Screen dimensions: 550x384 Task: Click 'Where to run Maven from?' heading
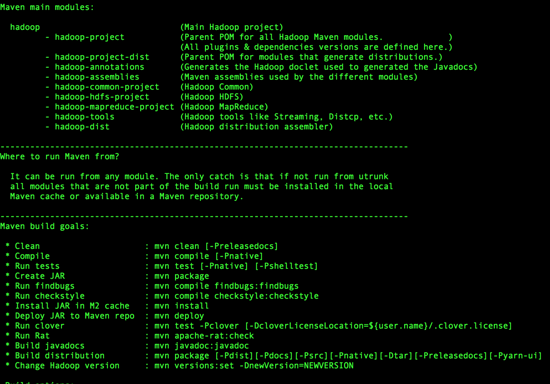tap(60, 156)
